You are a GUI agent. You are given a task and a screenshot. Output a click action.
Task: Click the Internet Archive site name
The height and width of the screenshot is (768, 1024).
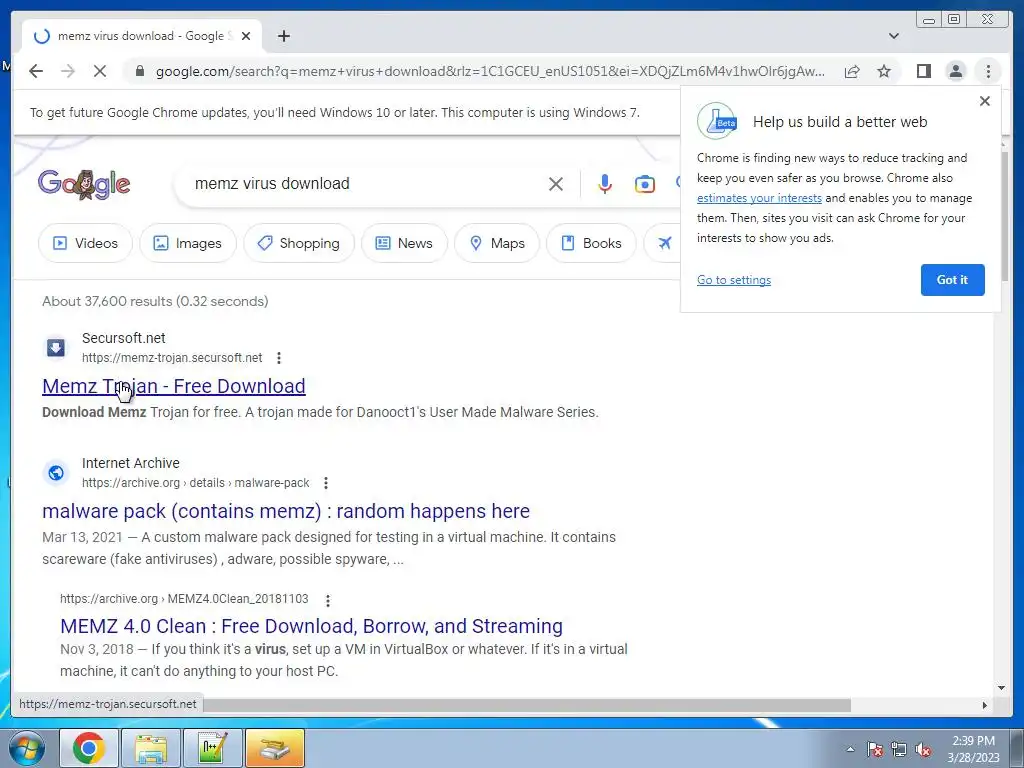point(131,463)
